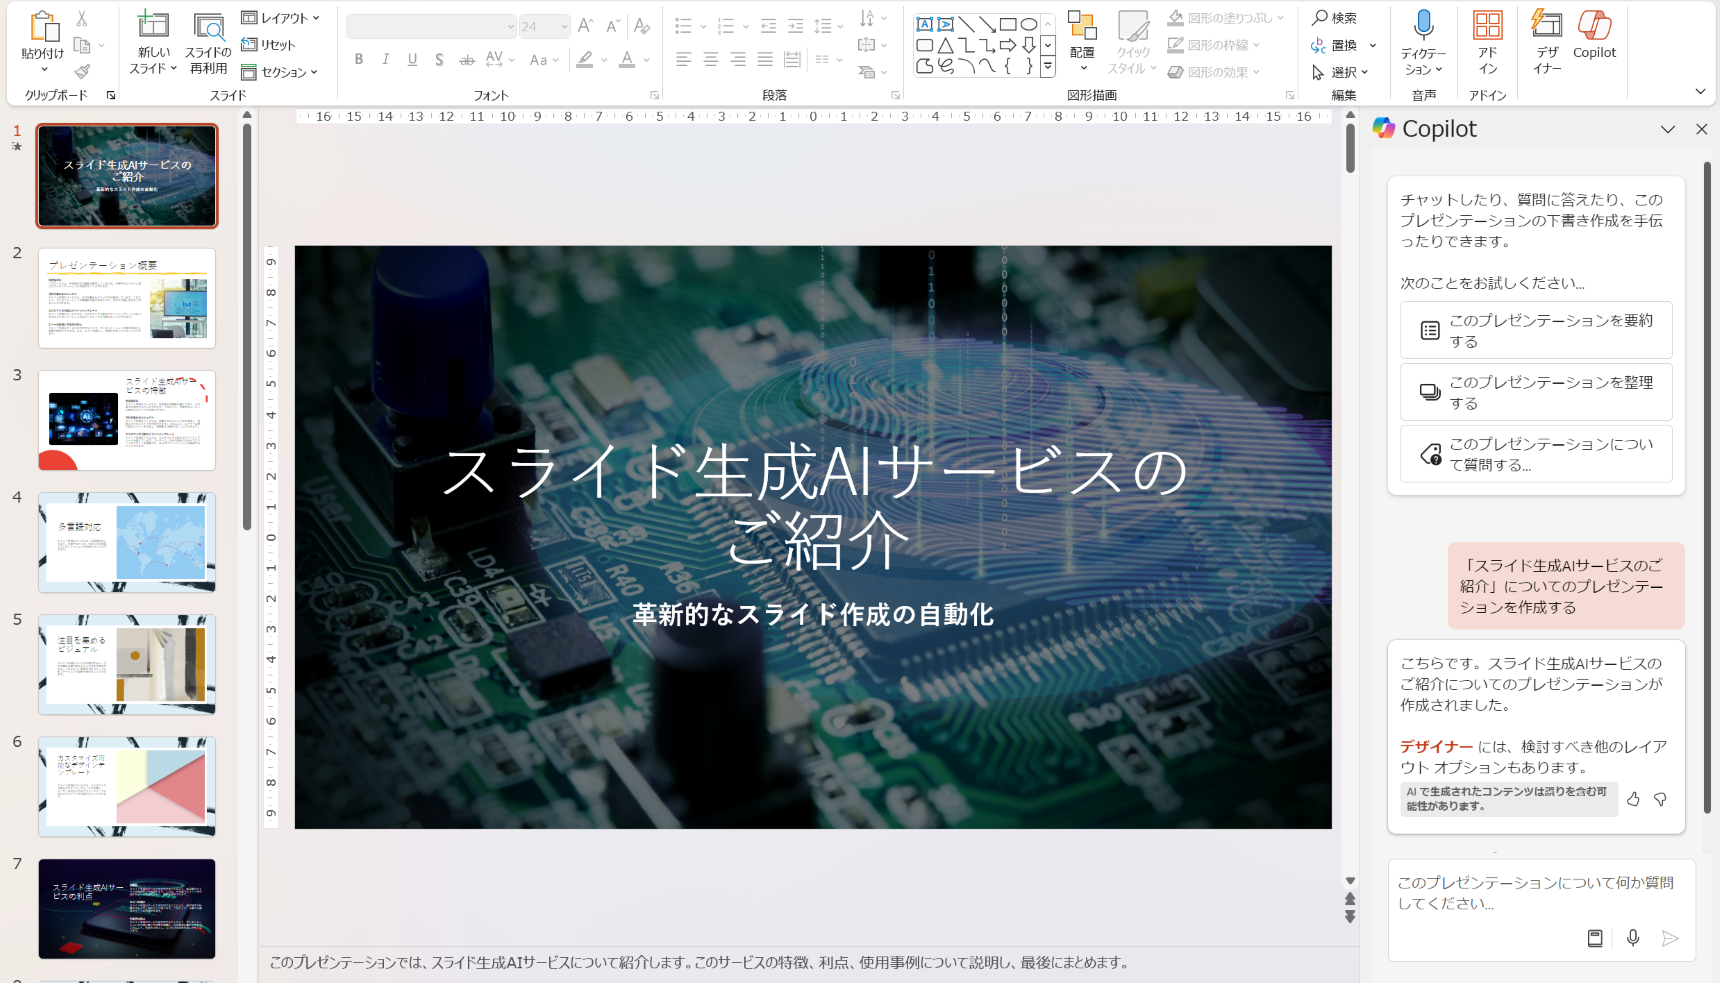Viewport: 1720px width, 983px height.
Task: Align text to the right
Action: point(738,60)
